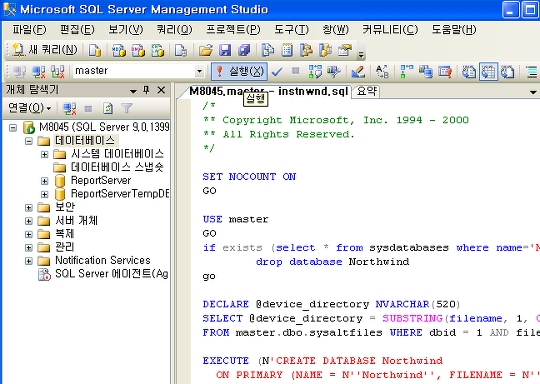The width and height of the screenshot is (540, 384).
Task: Toggle Include Actual Execution Plan
Action: pos(406,72)
